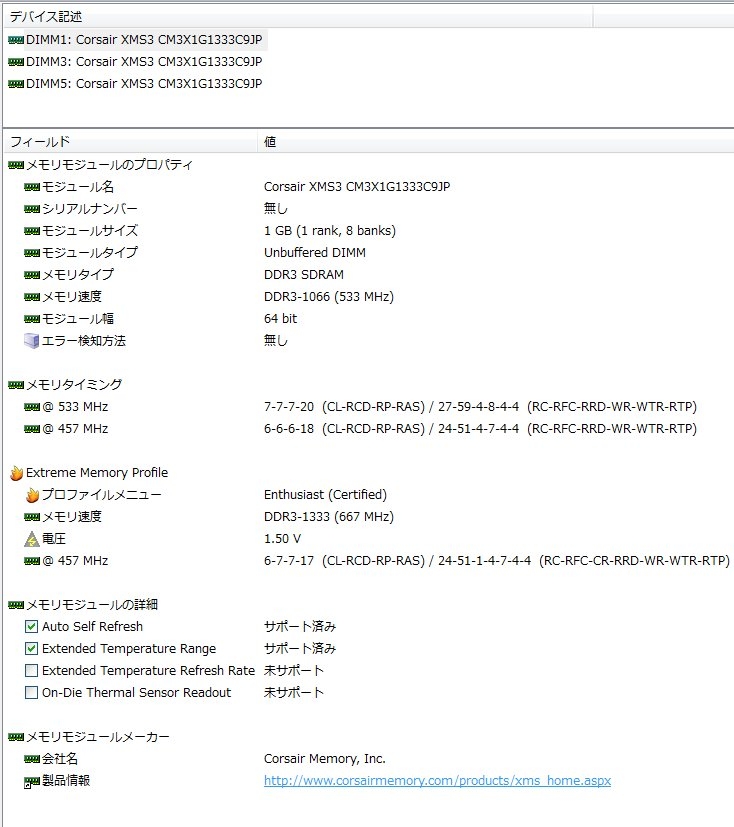Select the エラー検知方法 field label
The width and height of the screenshot is (734, 827).
click(84, 341)
